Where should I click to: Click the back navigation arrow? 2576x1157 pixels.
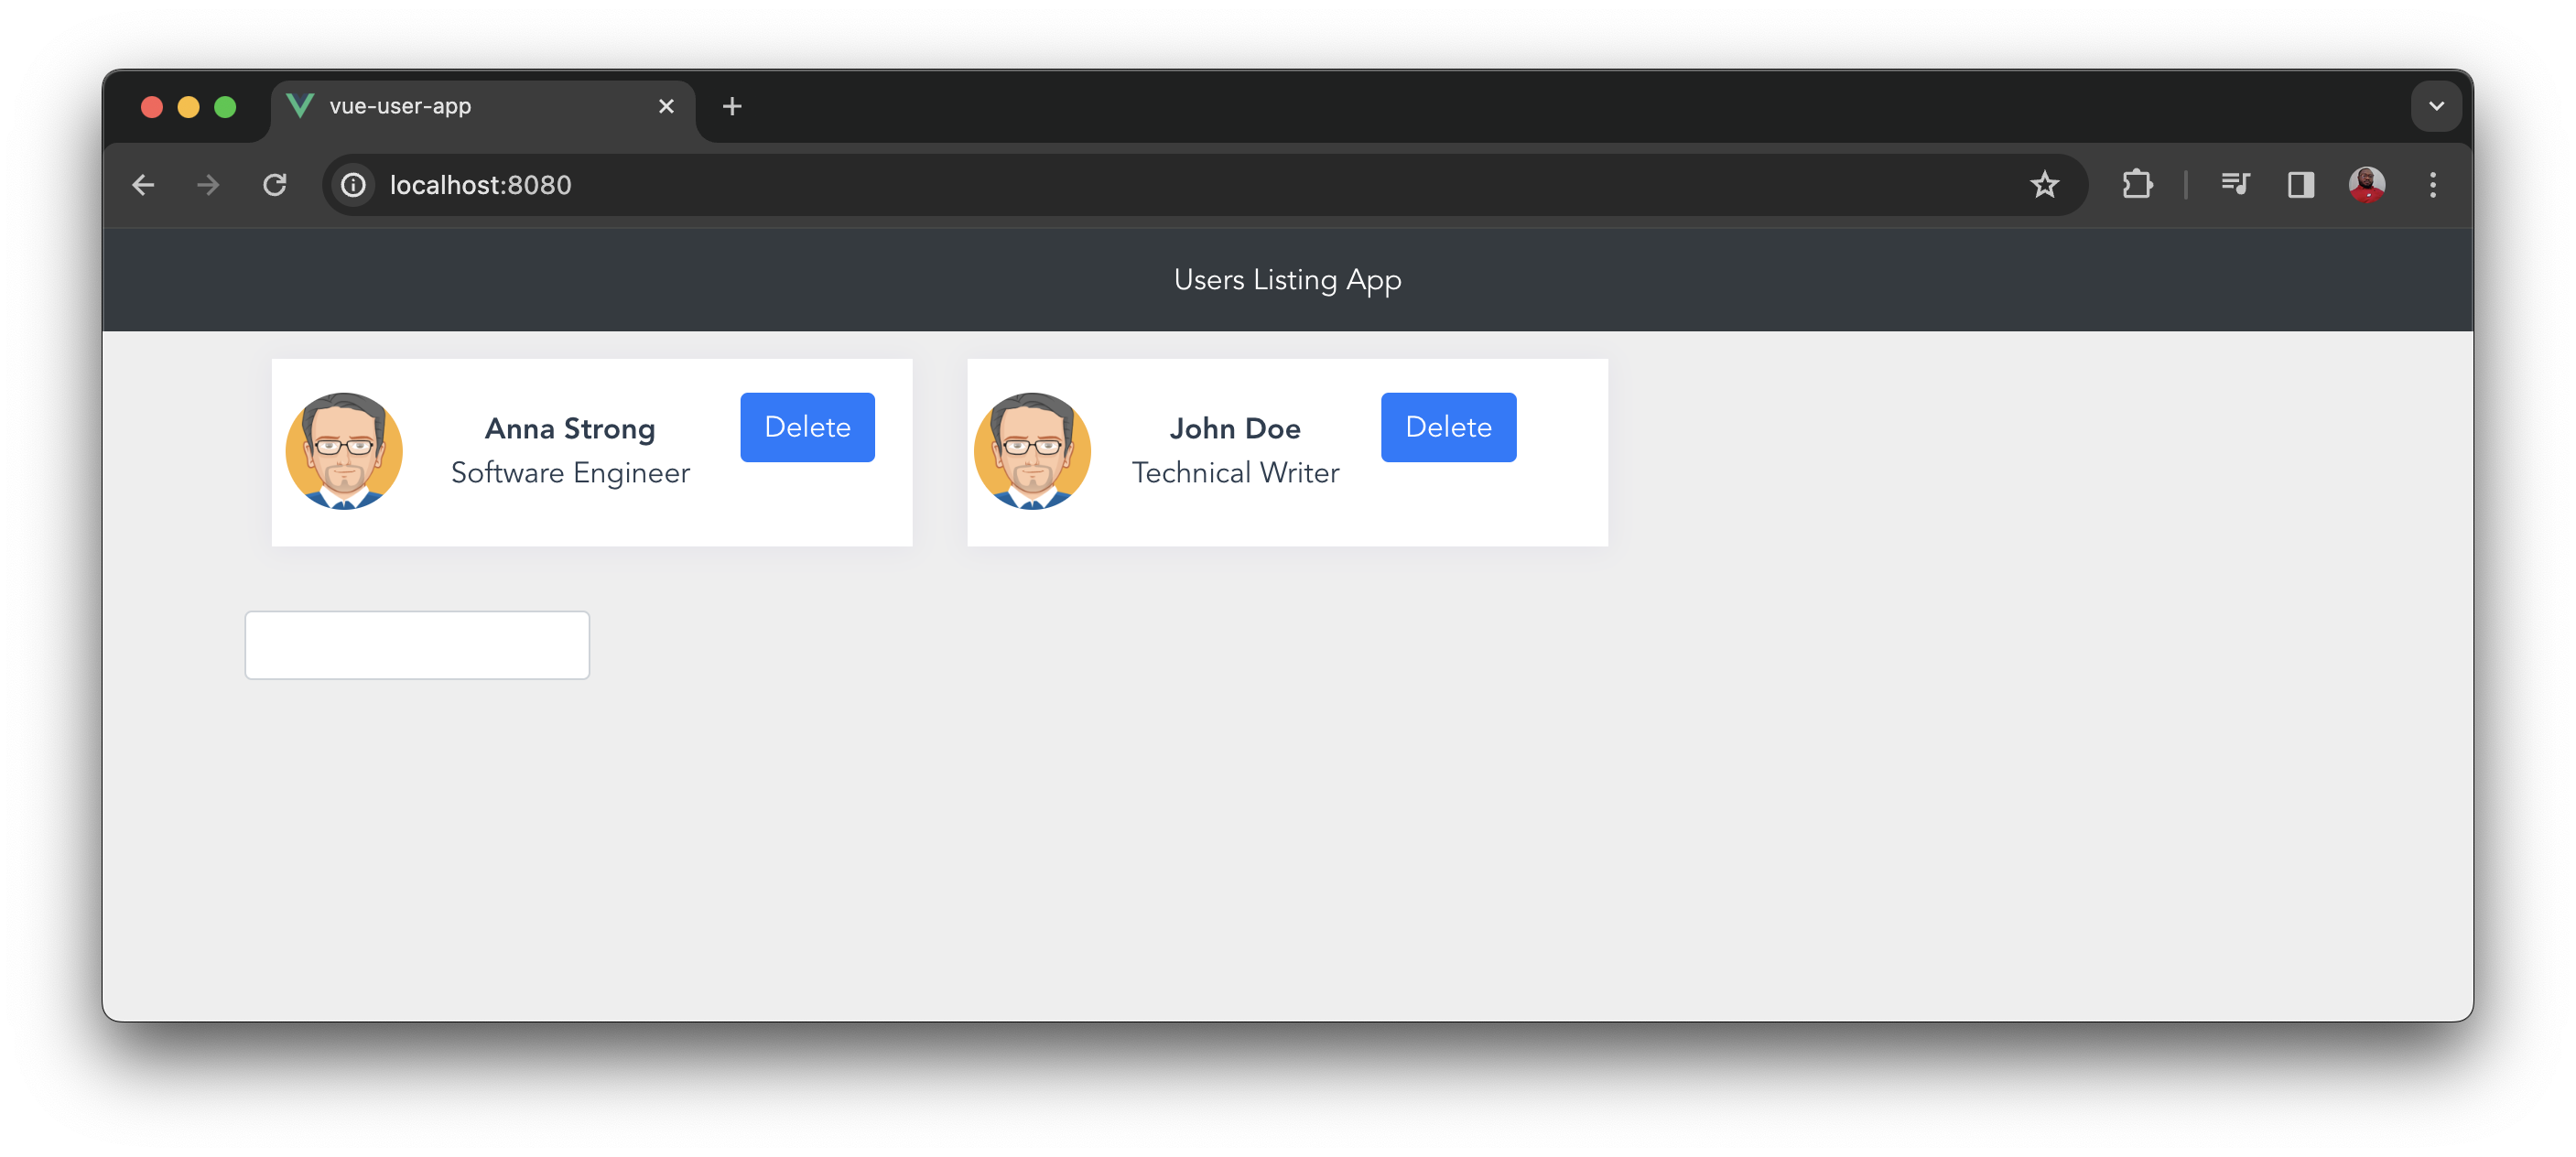click(x=143, y=185)
